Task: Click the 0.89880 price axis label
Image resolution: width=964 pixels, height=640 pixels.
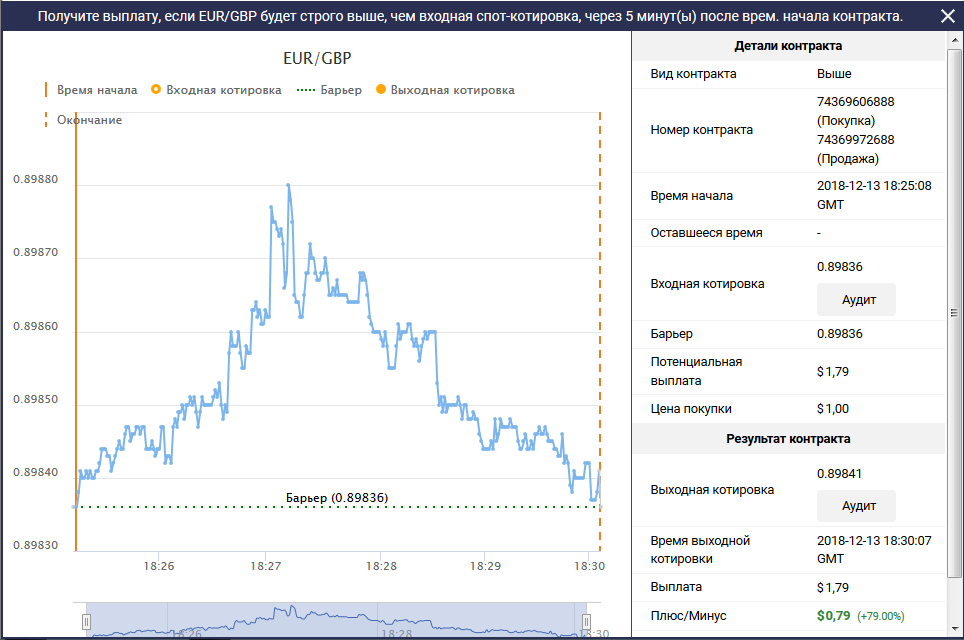Action: 36,179
